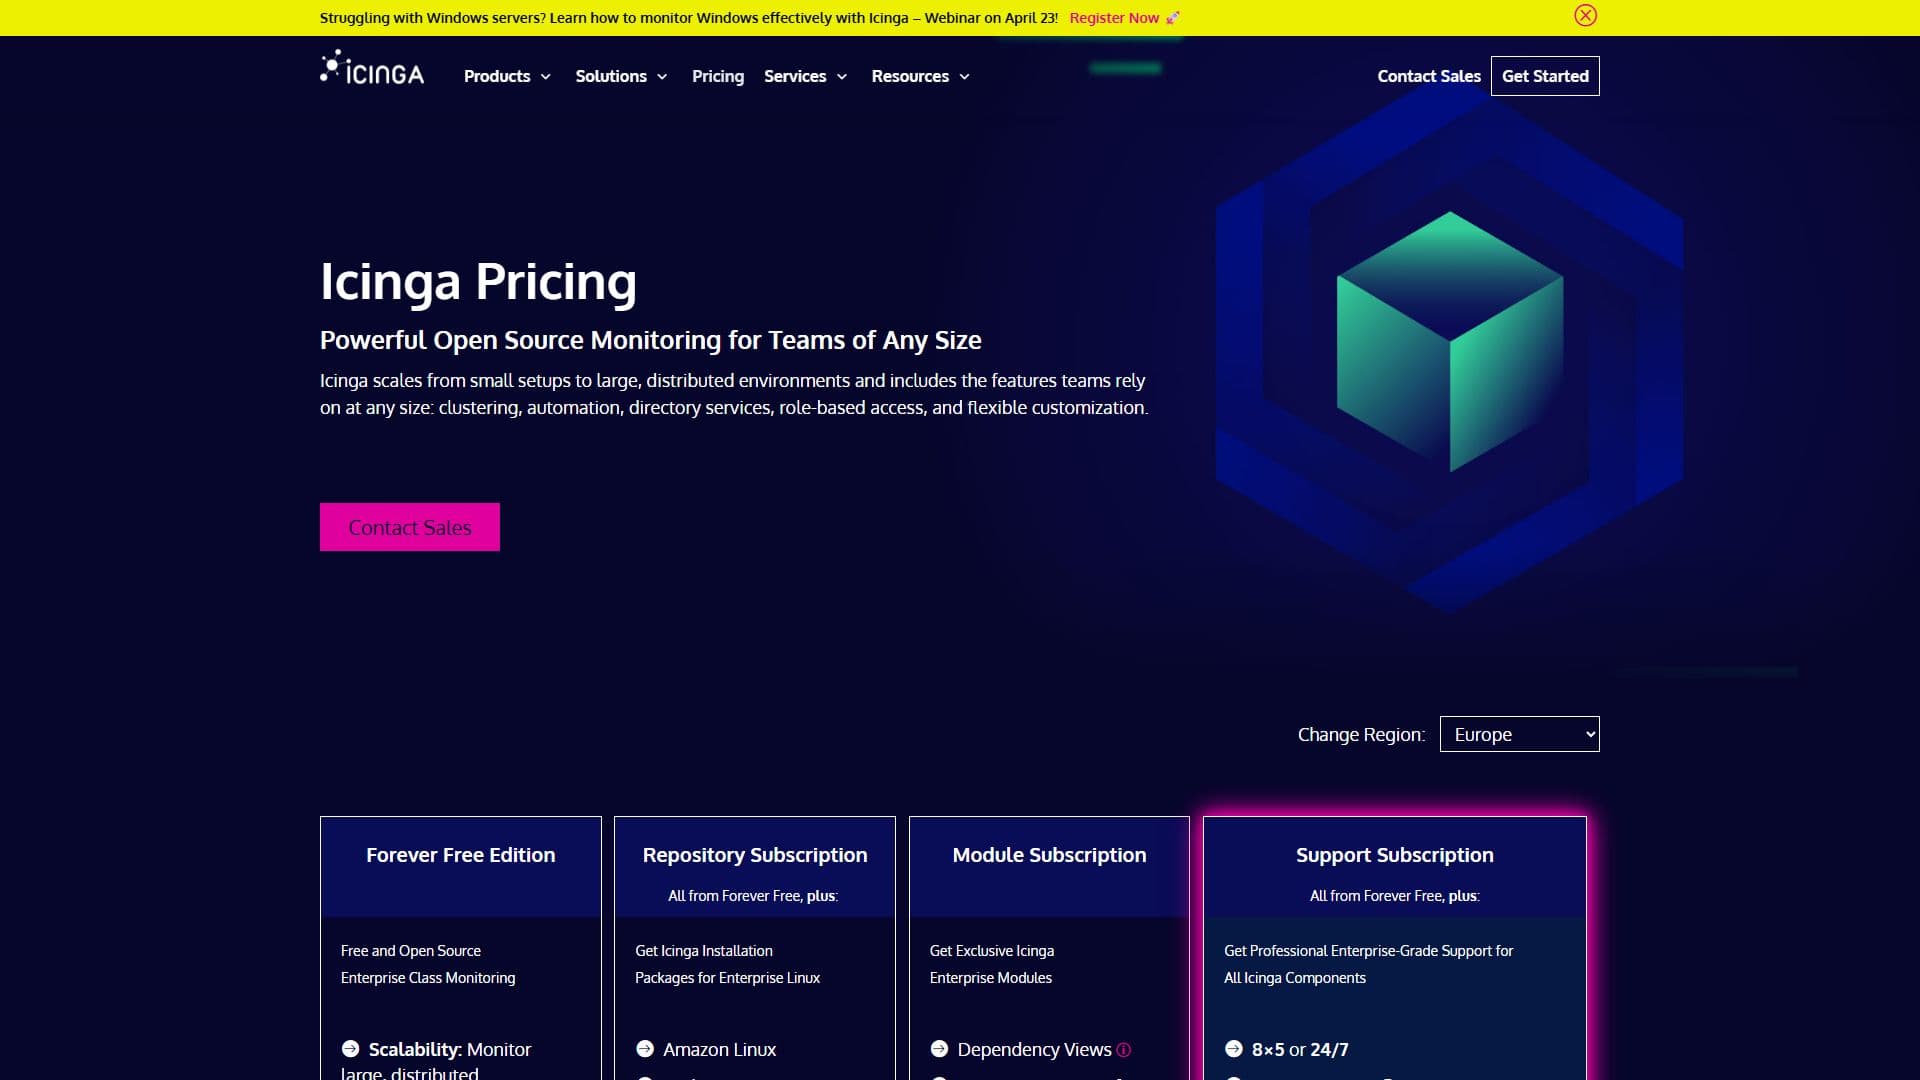Click the info icon next to Dependency Views

(x=1124, y=1050)
